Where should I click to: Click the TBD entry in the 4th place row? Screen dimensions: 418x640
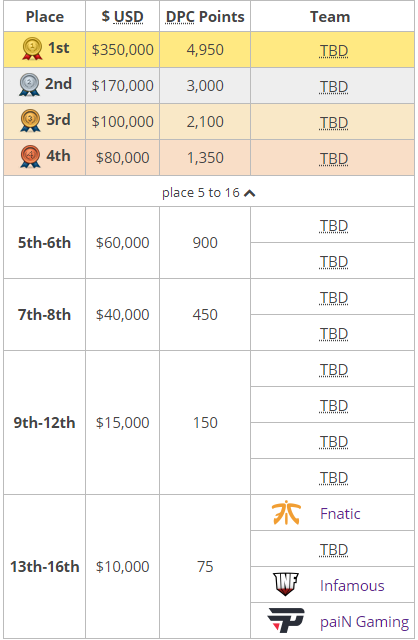334,158
